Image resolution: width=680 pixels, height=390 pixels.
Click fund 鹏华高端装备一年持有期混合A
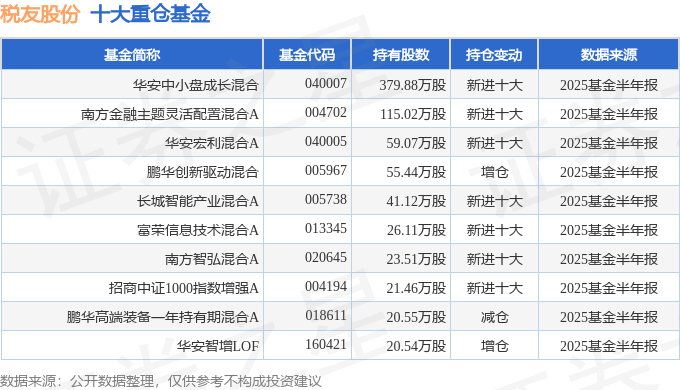click(163, 317)
